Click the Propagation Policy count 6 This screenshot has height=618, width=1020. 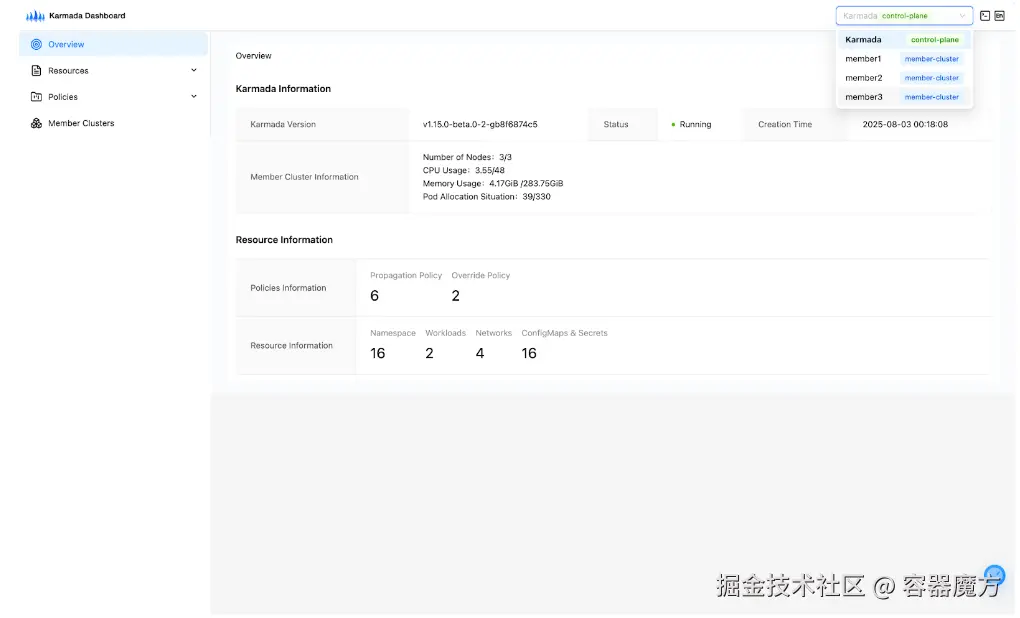tap(374, 296)
